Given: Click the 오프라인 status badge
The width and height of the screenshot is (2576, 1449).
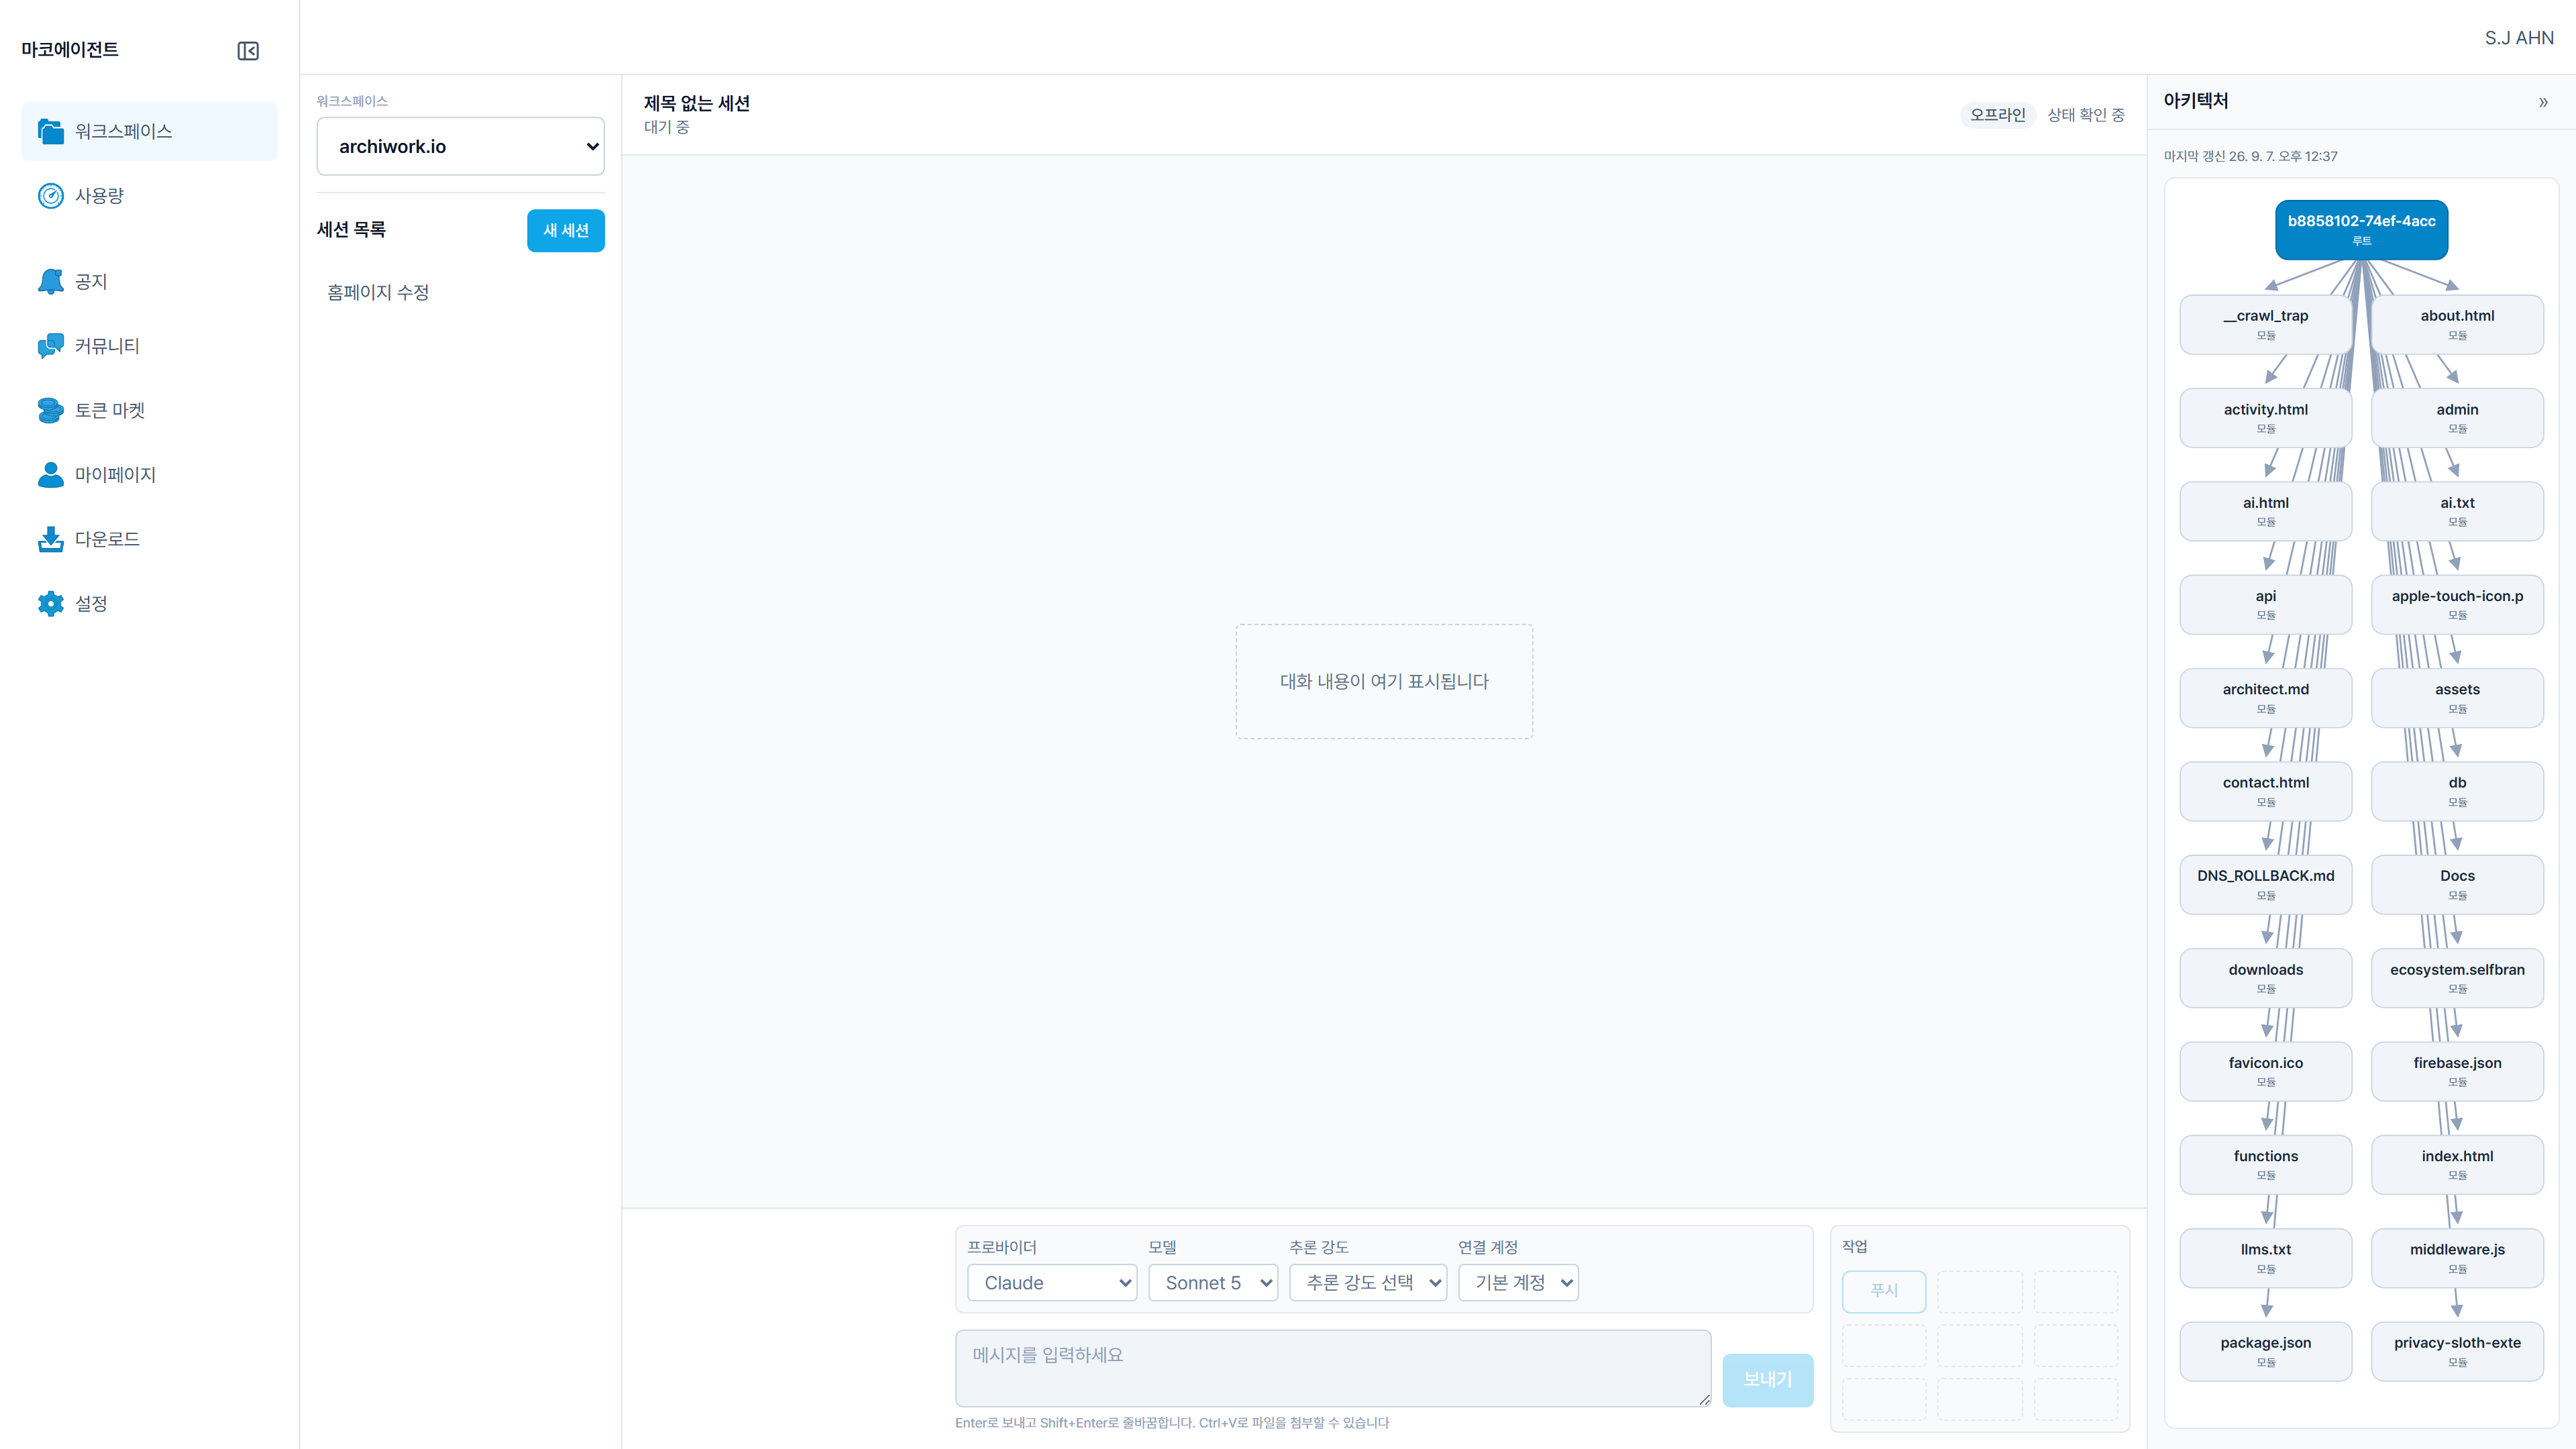Looking at the screenshot, I should [1997, 115].
